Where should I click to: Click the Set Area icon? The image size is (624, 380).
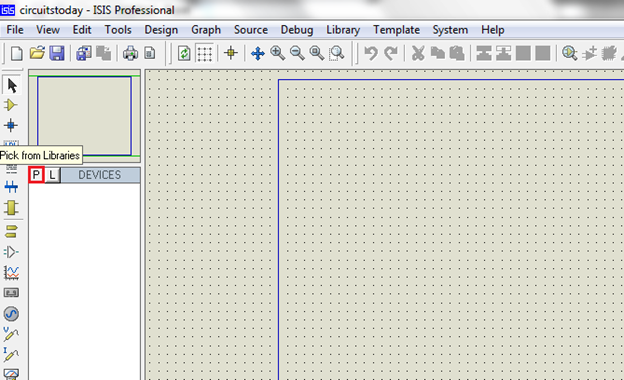tap(150, 53)
